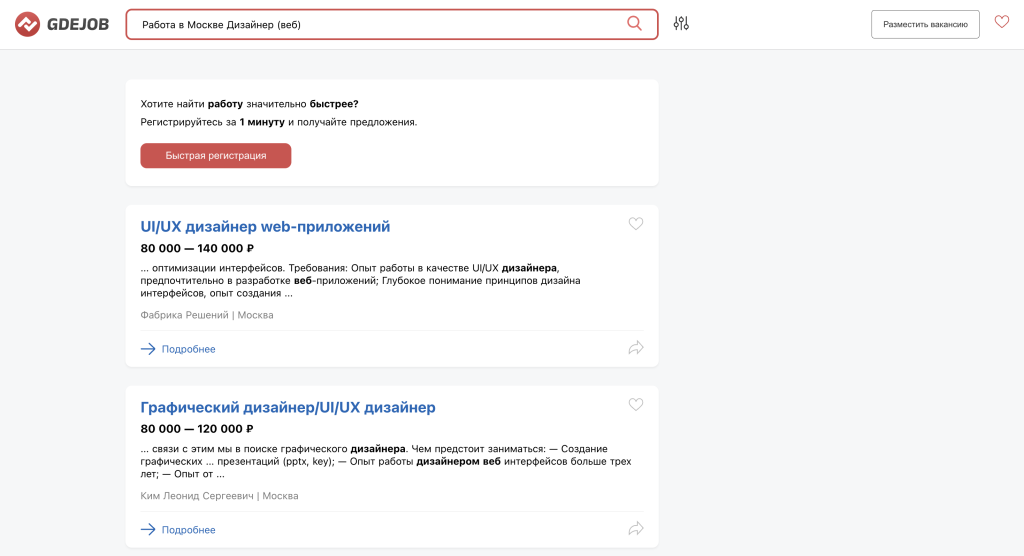Open Подробнее for Ким Леонид Сергеевич vacancy
The width and height of the screenshot is (1024, 556).
pyautogui.click(x=189, y=530)
